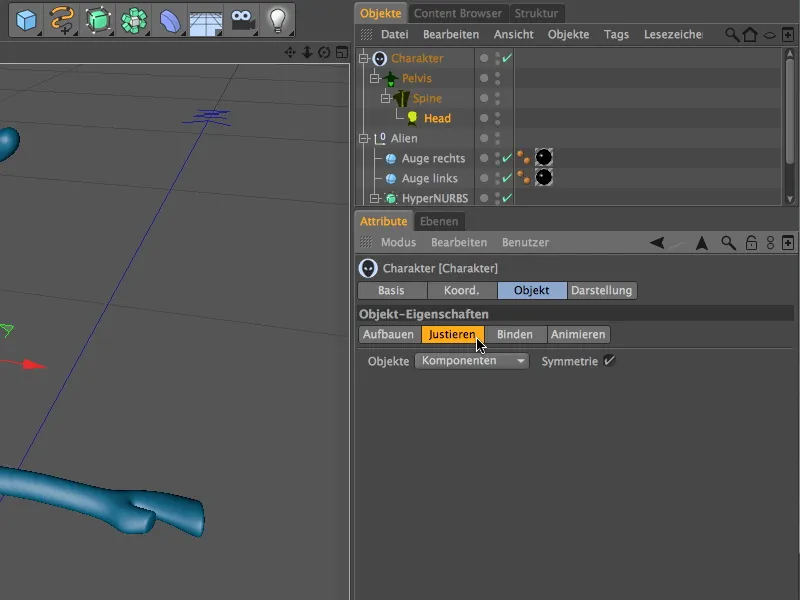The image size is (800, 600).
Task: Toggle visibility dots for Alien
Action: (497, 138)
